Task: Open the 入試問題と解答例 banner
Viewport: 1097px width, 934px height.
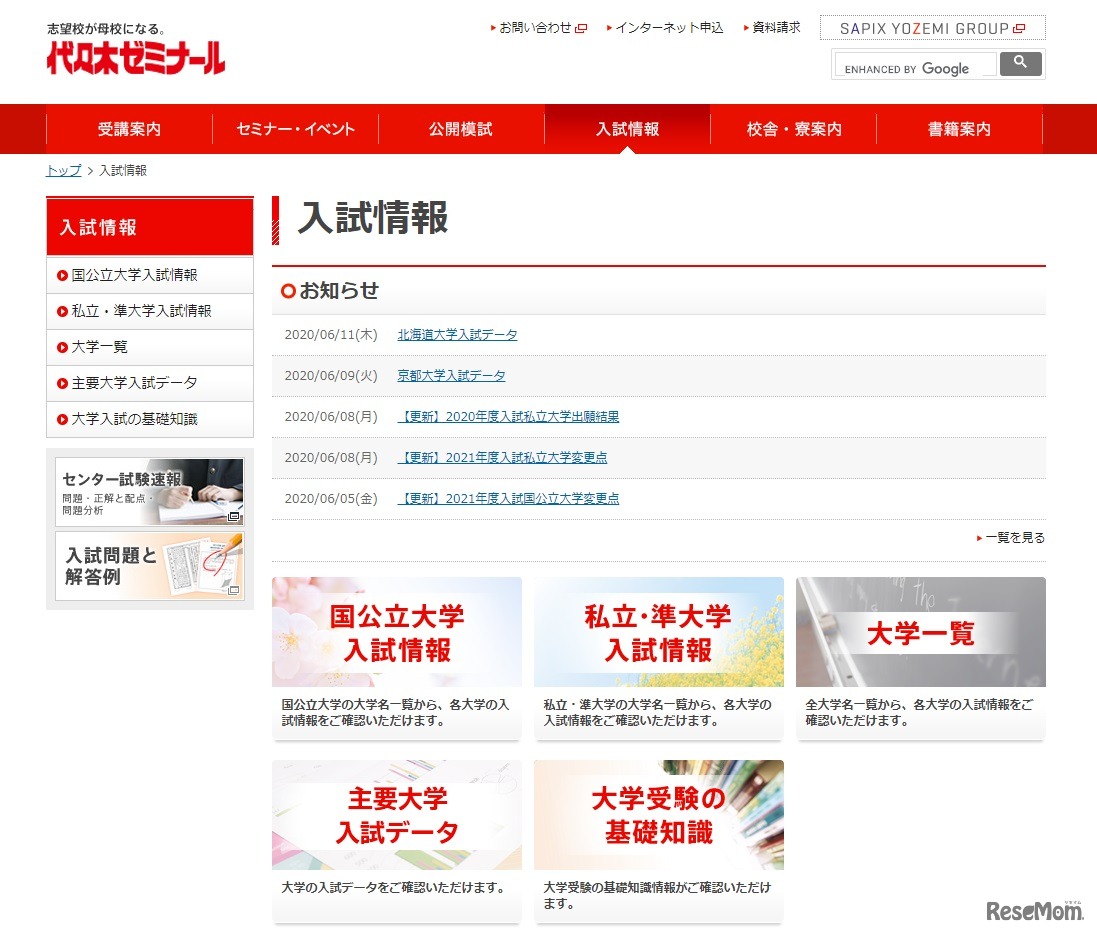Action: click(x=149, y=565)
